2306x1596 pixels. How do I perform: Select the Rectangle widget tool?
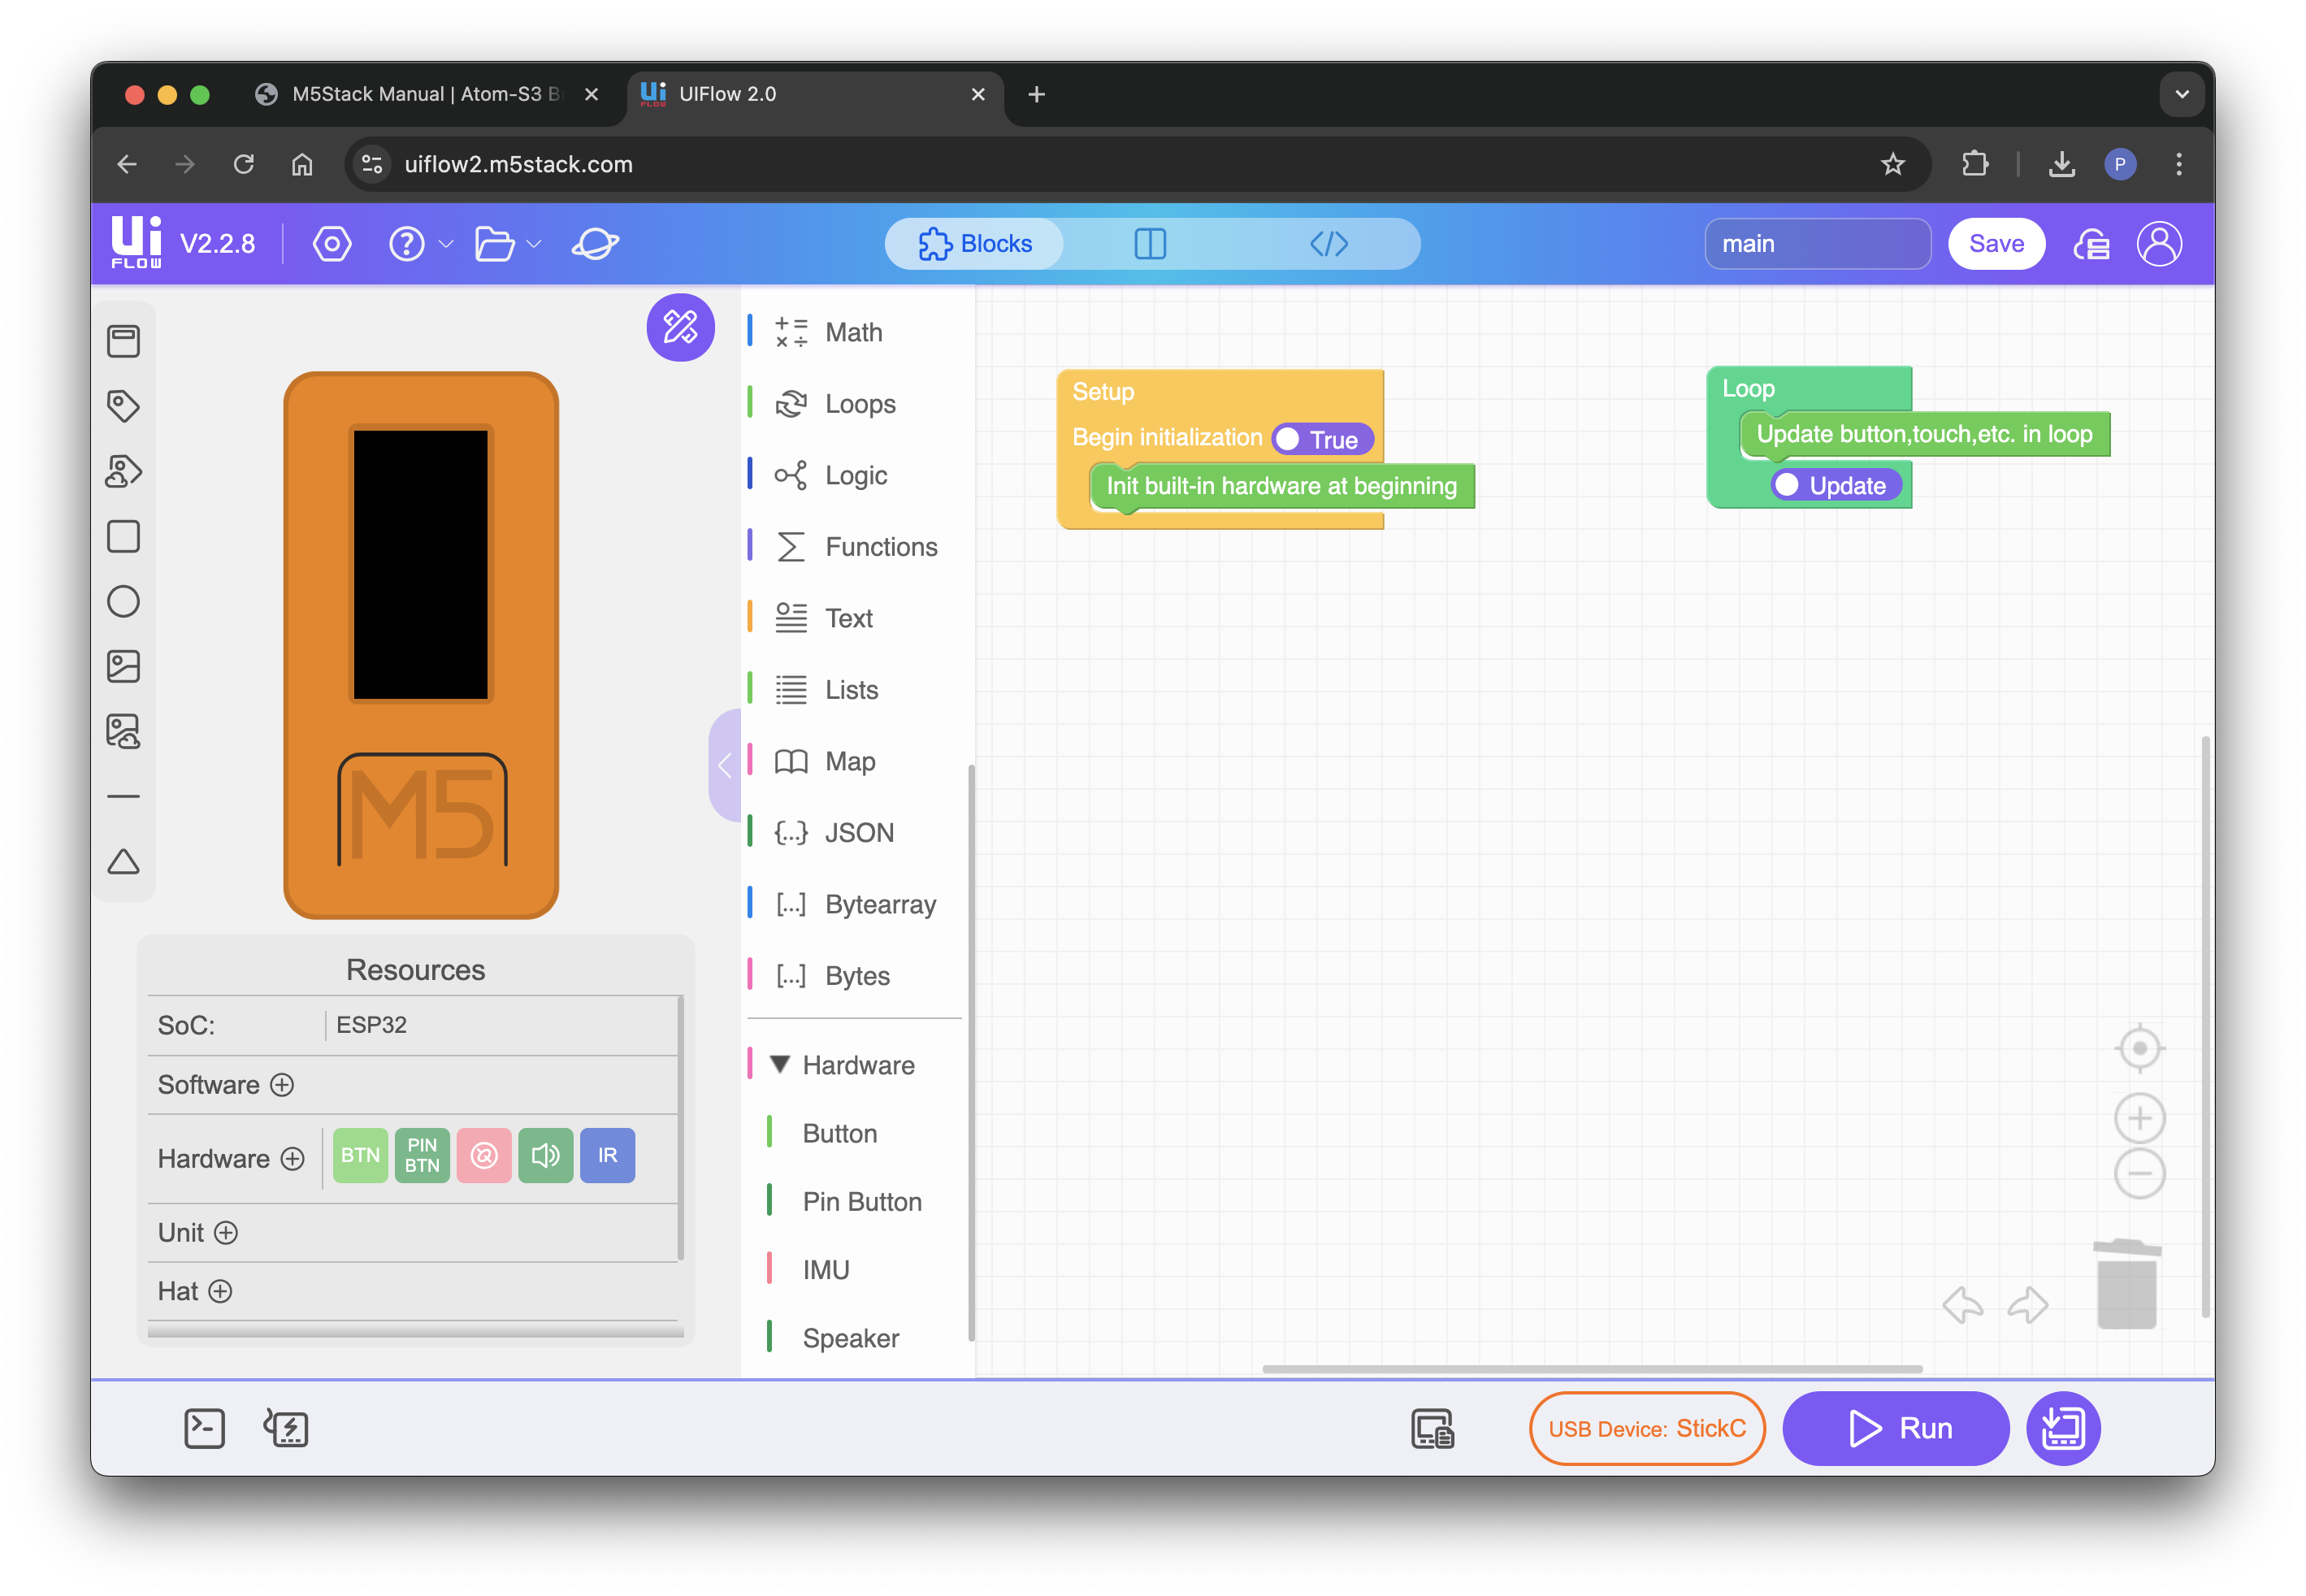tap(123, 536)
